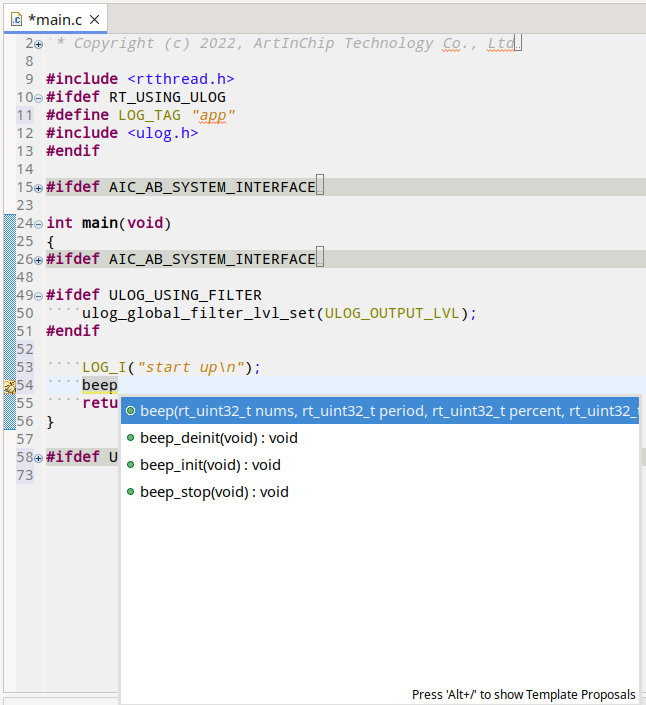This screenshot has height=705, width=646.
Task: Click the "start up\n" string on line 53
Action: (x=190, y=367)
